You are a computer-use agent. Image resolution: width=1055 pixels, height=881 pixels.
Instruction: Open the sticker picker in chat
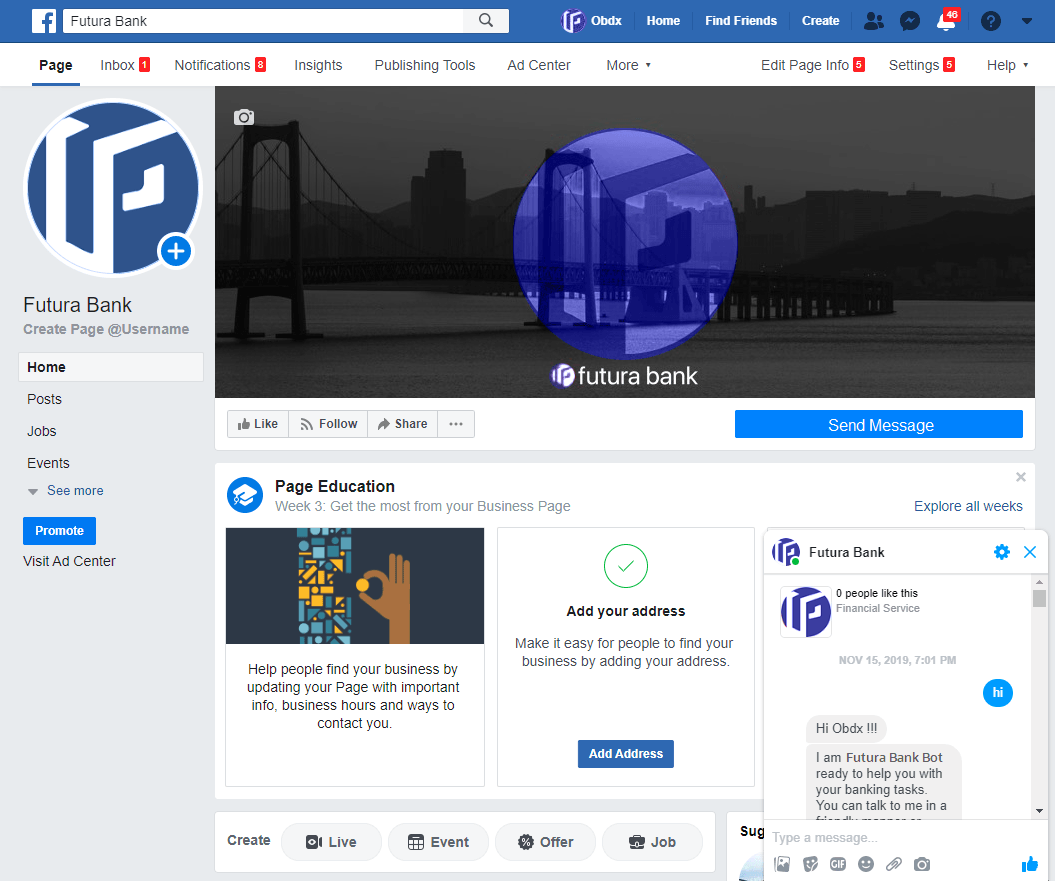tap(811, 864)
